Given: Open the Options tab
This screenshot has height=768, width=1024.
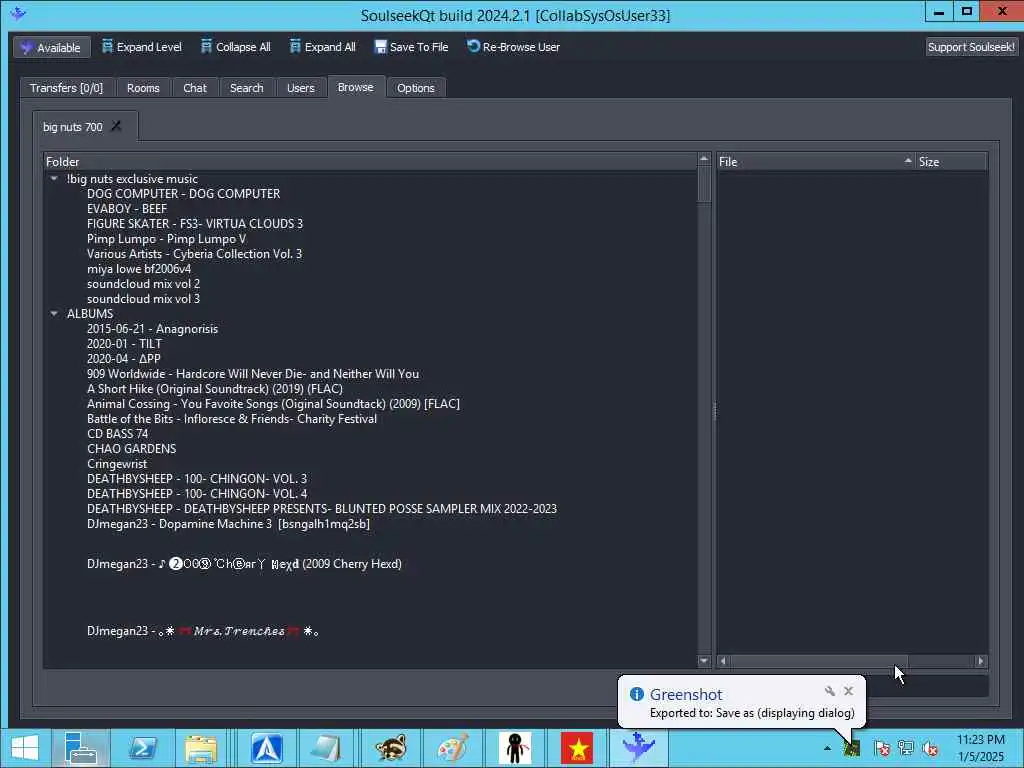Looking at the screenshot, I should pyautogui.click(x=415, y=88).
